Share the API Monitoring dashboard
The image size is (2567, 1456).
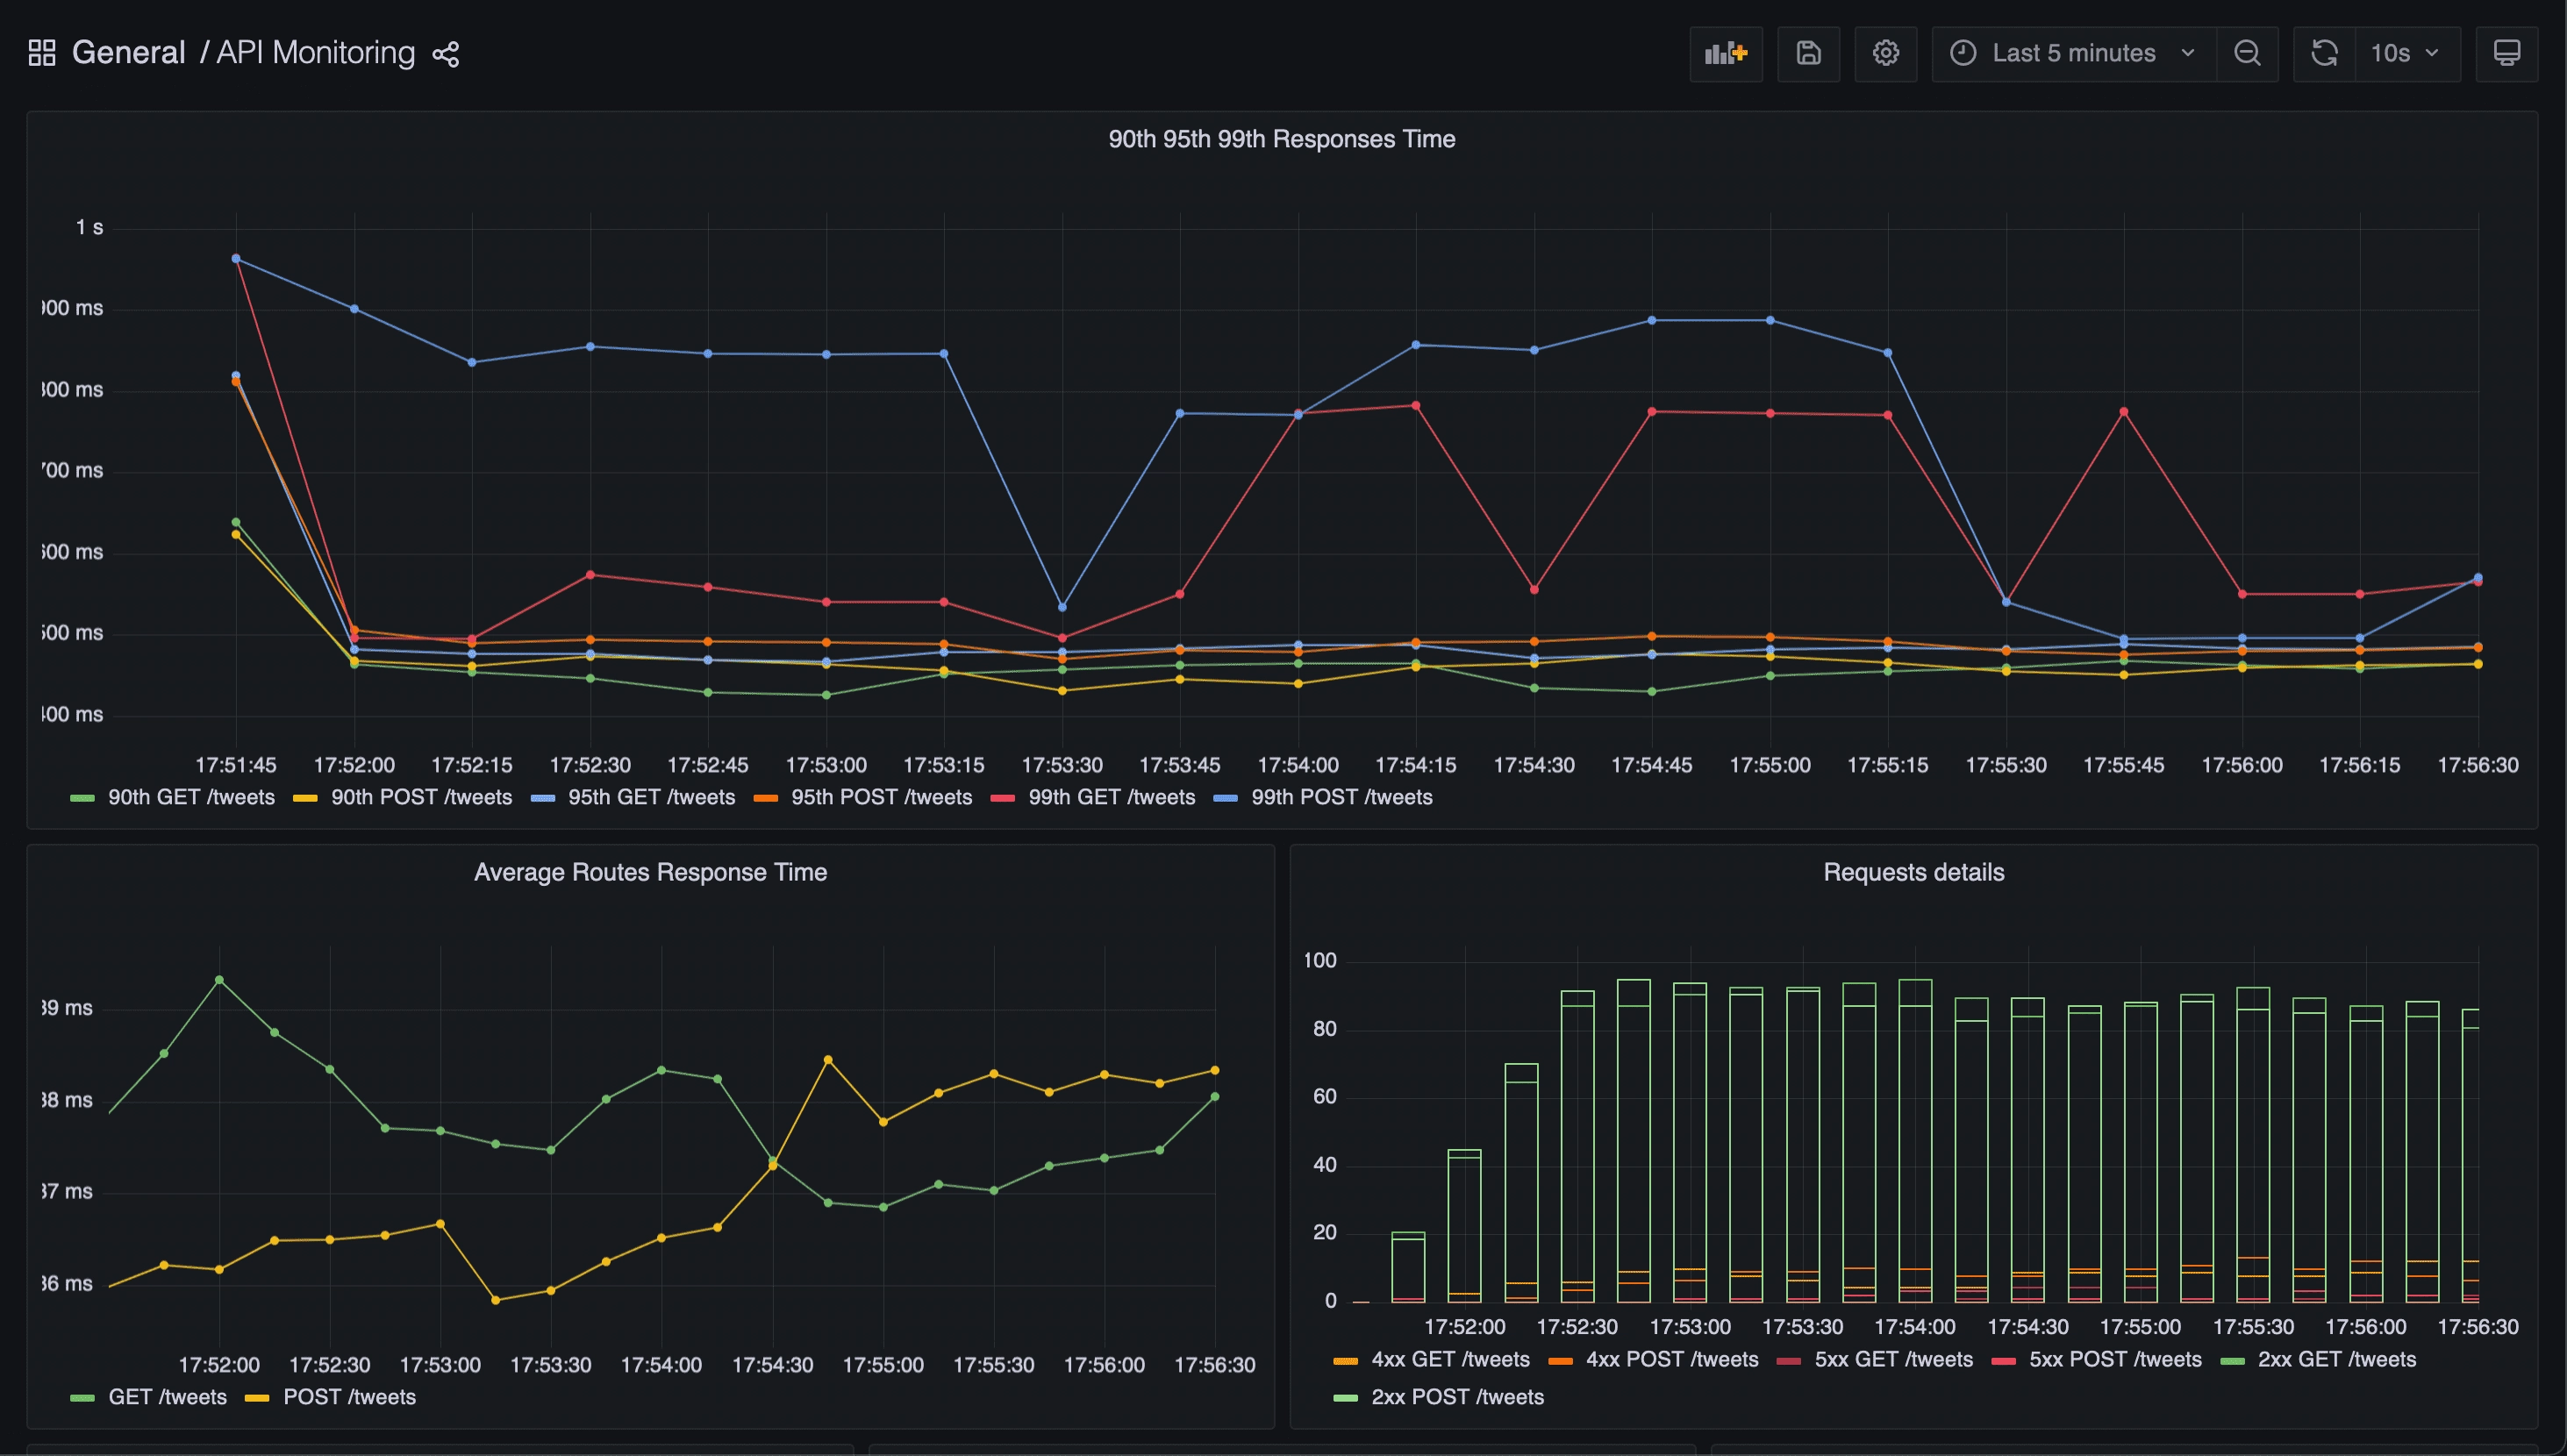(445, 54)
